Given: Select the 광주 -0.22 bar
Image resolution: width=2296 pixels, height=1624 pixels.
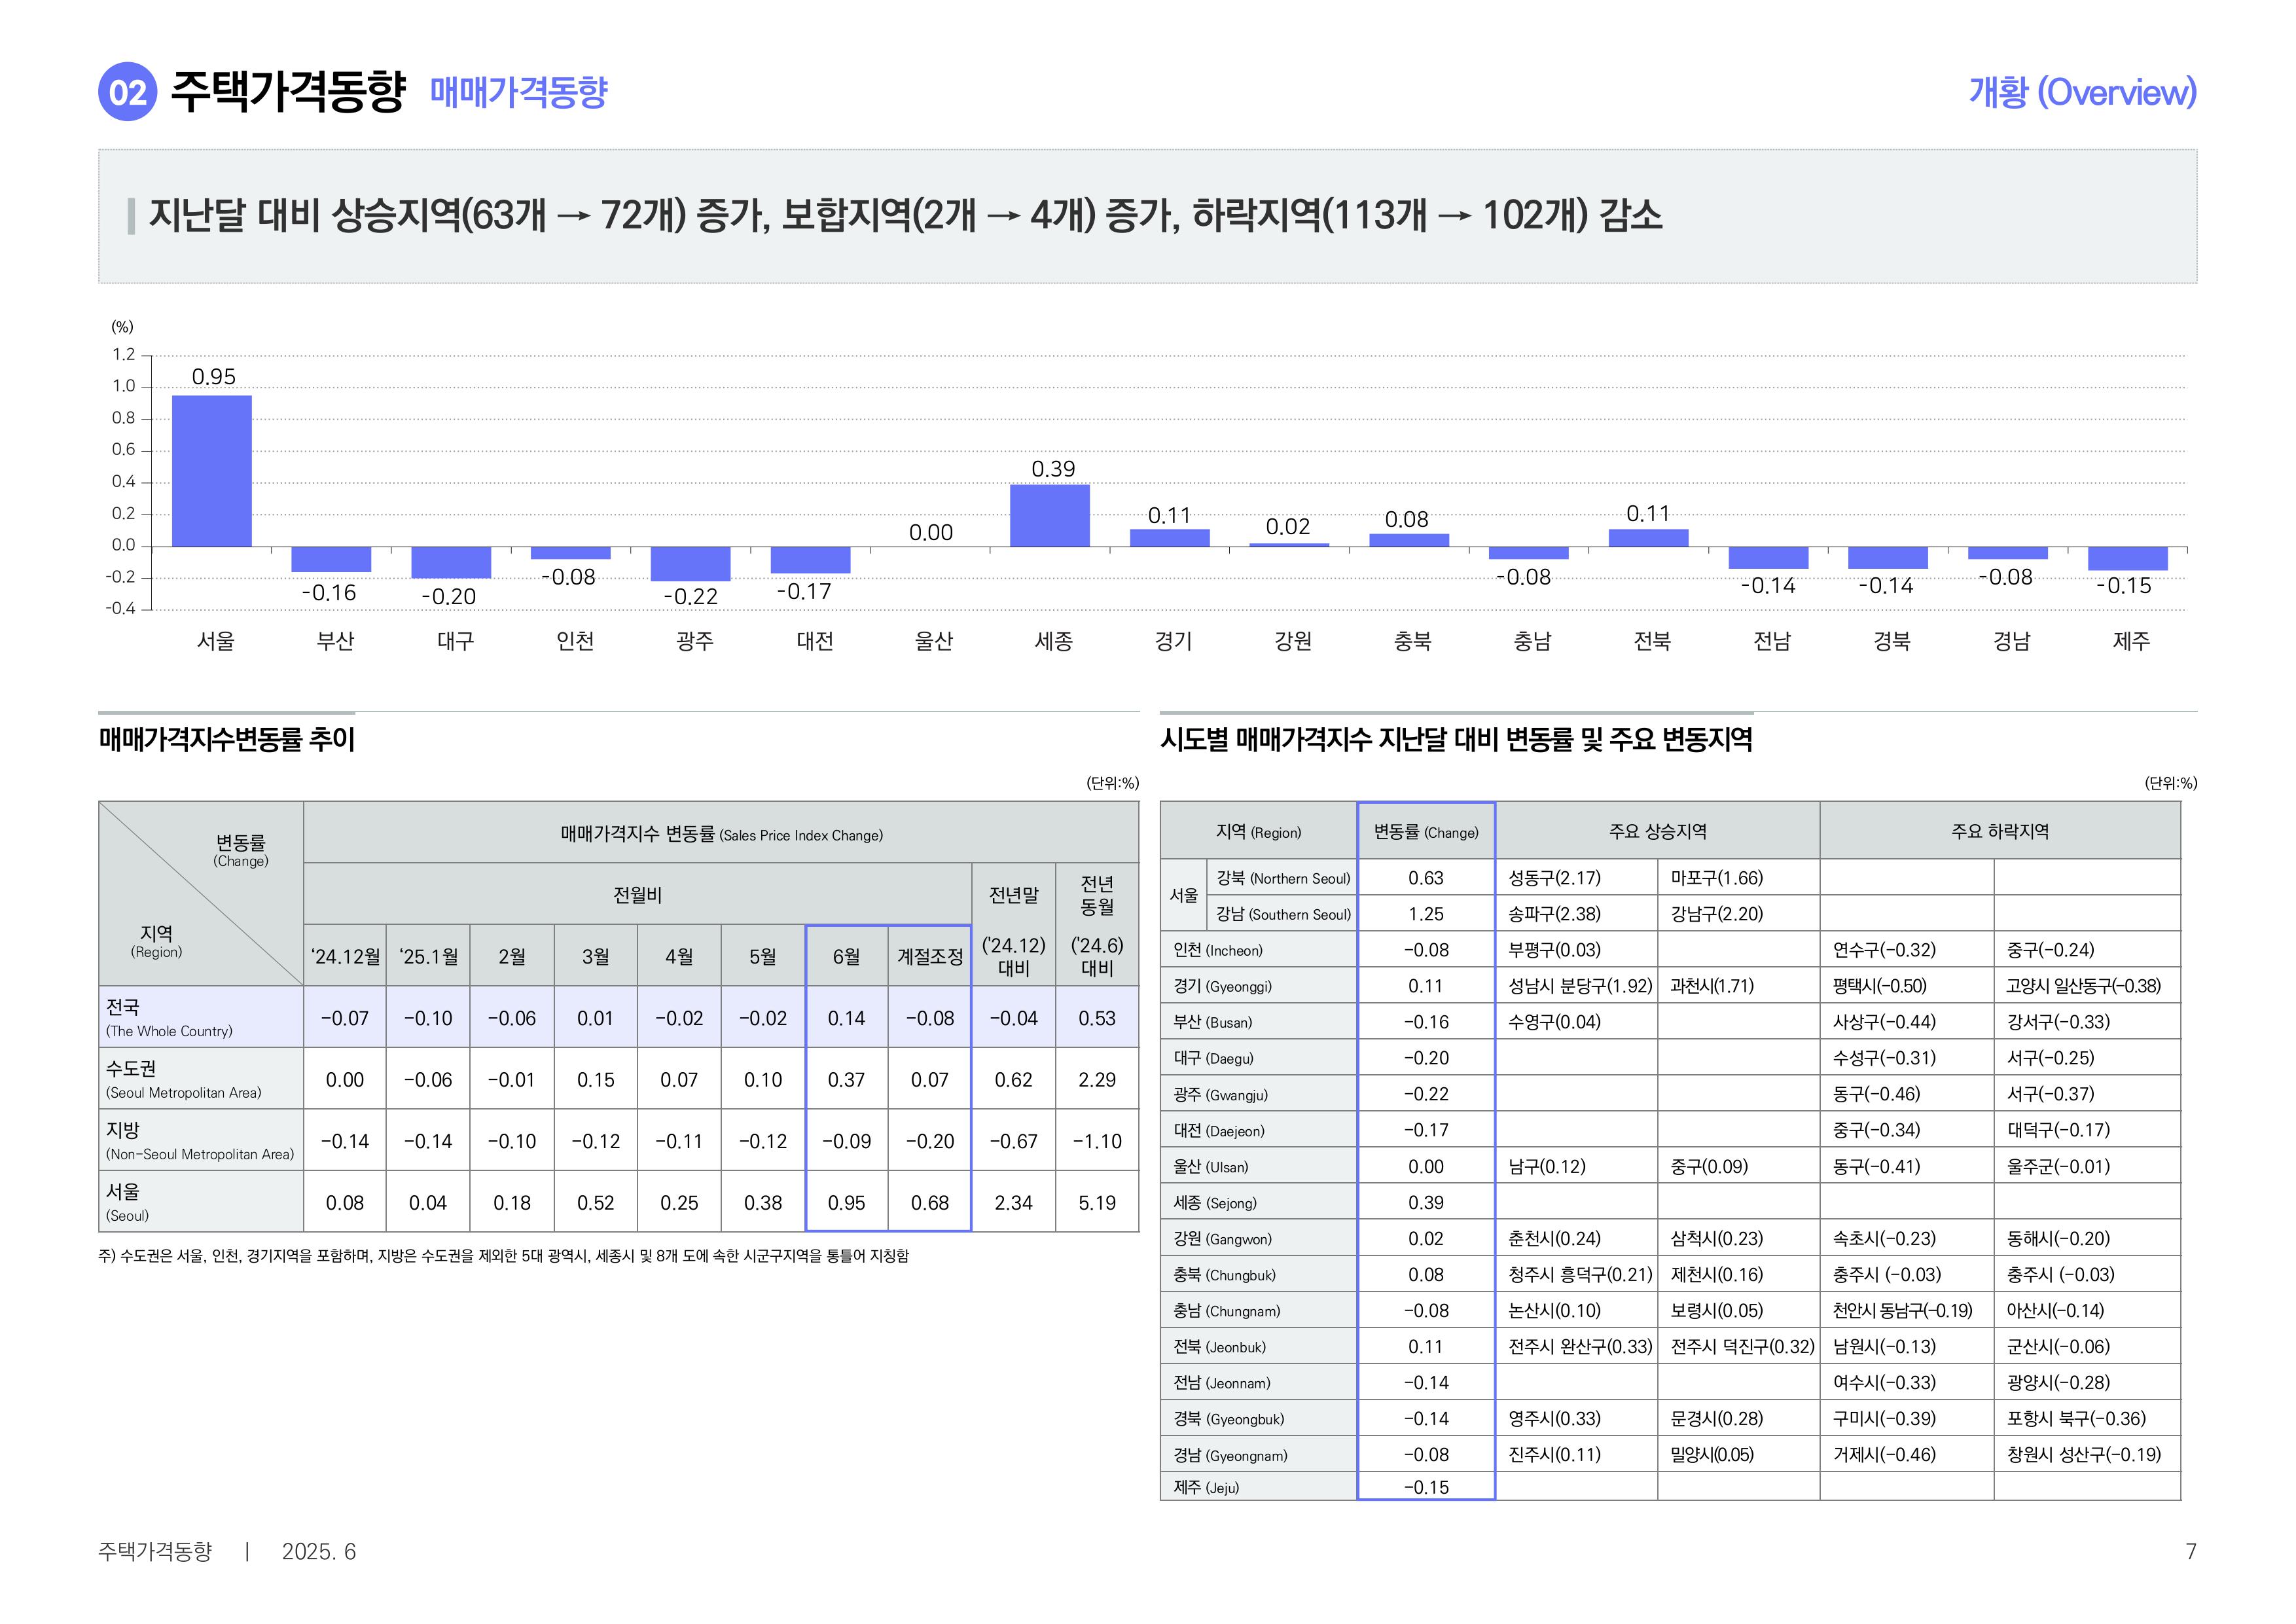Looking at the screenshot, I should coord(690,563).
